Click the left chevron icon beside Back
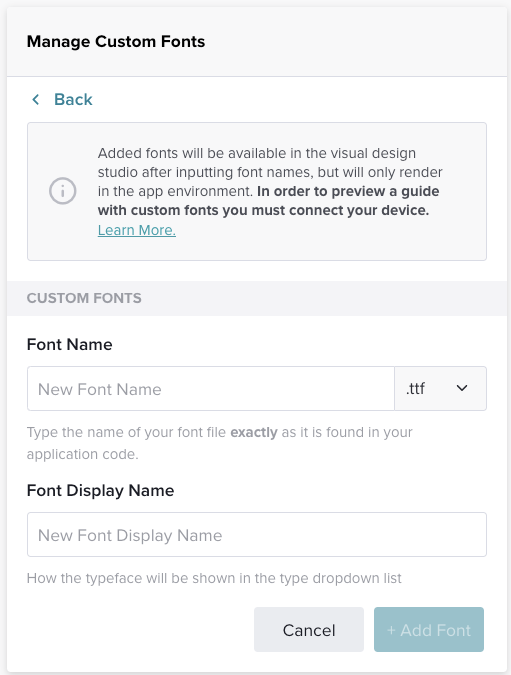This screenshot has height=675, width=511. tap(36, 99)
